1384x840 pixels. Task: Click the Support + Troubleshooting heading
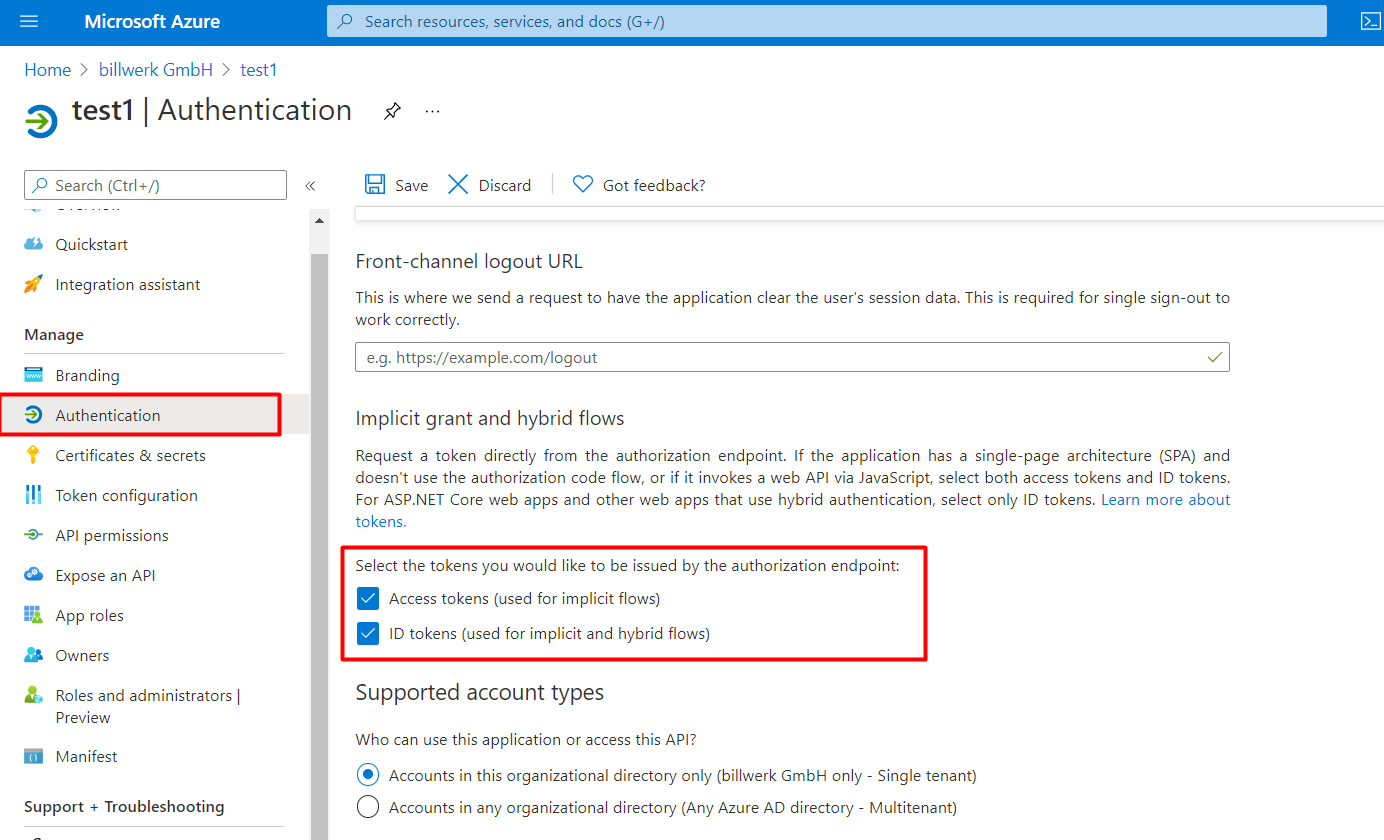pyautogui.click(x=124, y=806)
